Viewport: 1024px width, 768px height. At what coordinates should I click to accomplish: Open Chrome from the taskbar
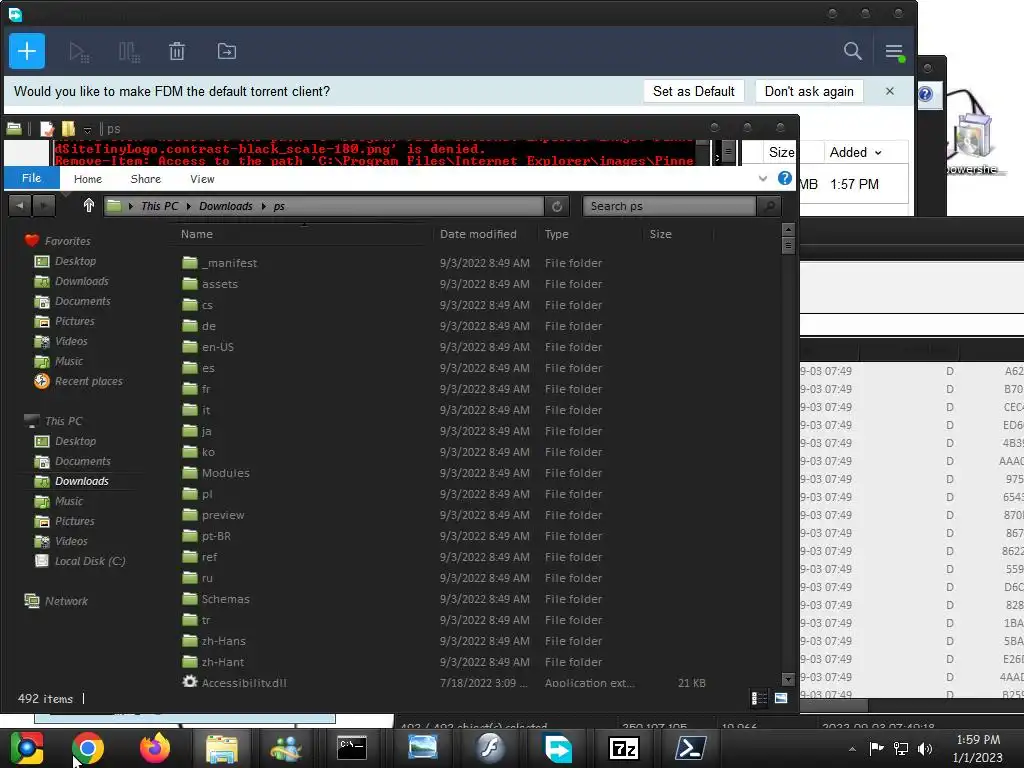pos(88,748)
